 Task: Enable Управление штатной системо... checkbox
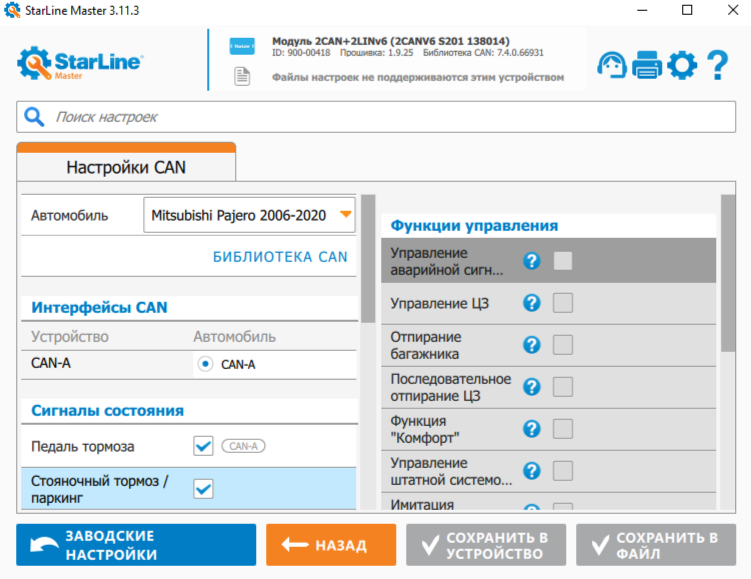563,471
